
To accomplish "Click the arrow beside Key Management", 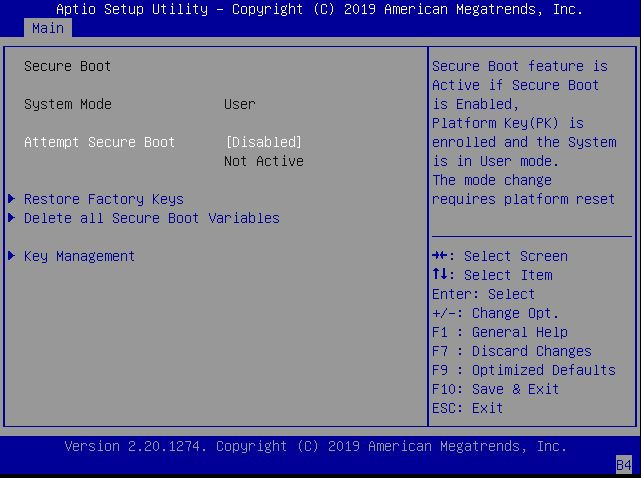I will [12, 256].
